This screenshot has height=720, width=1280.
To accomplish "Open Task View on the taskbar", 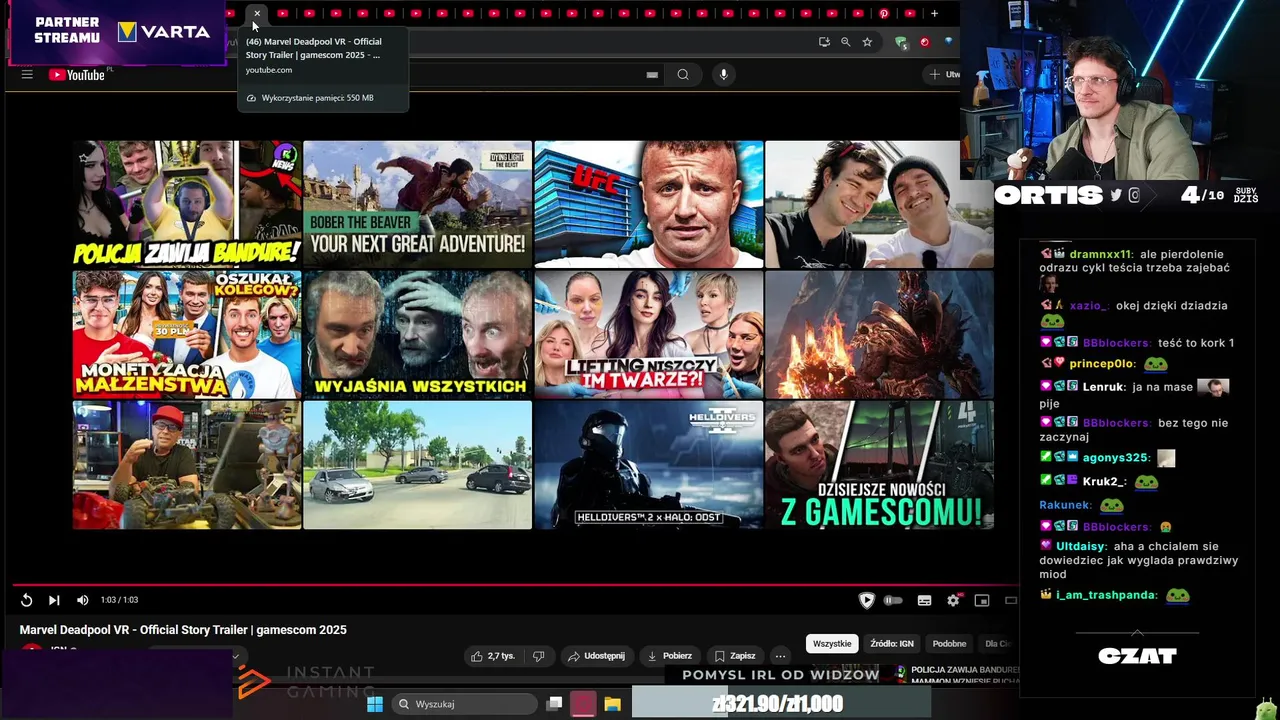I will click(x=554, y=704).
